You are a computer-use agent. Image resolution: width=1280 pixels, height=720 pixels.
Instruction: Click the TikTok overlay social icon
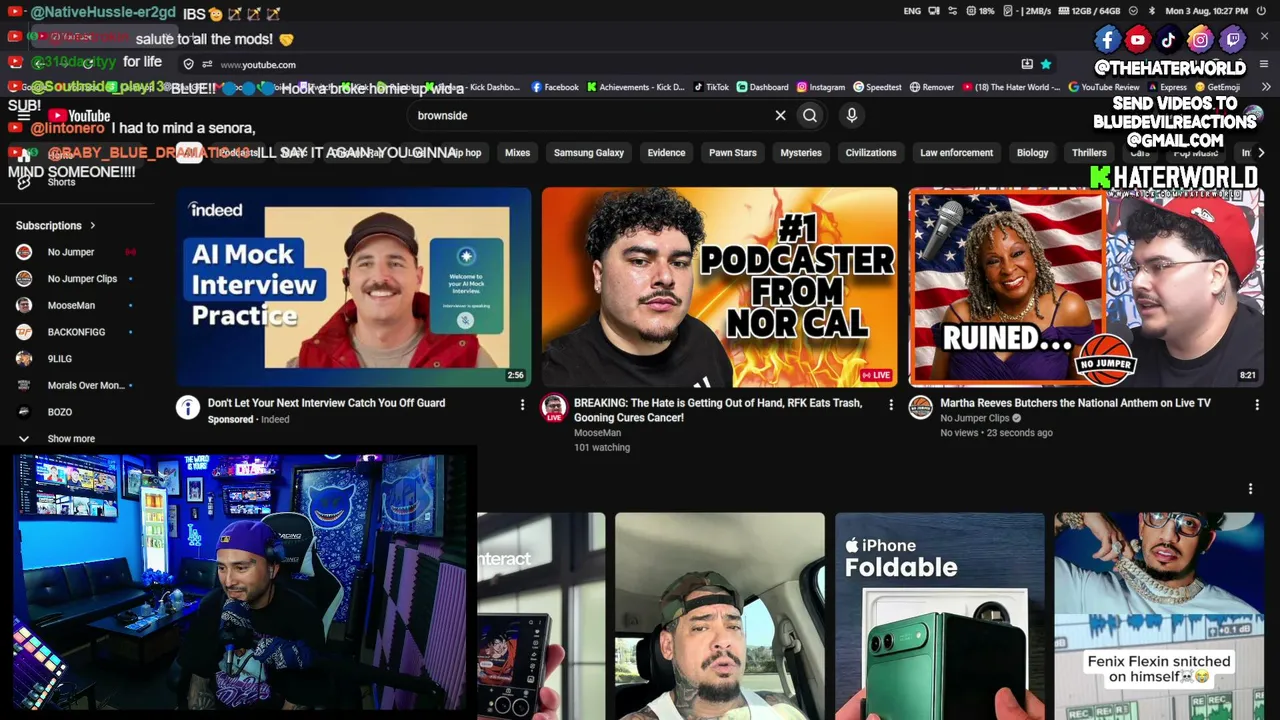pos(1169,40)
